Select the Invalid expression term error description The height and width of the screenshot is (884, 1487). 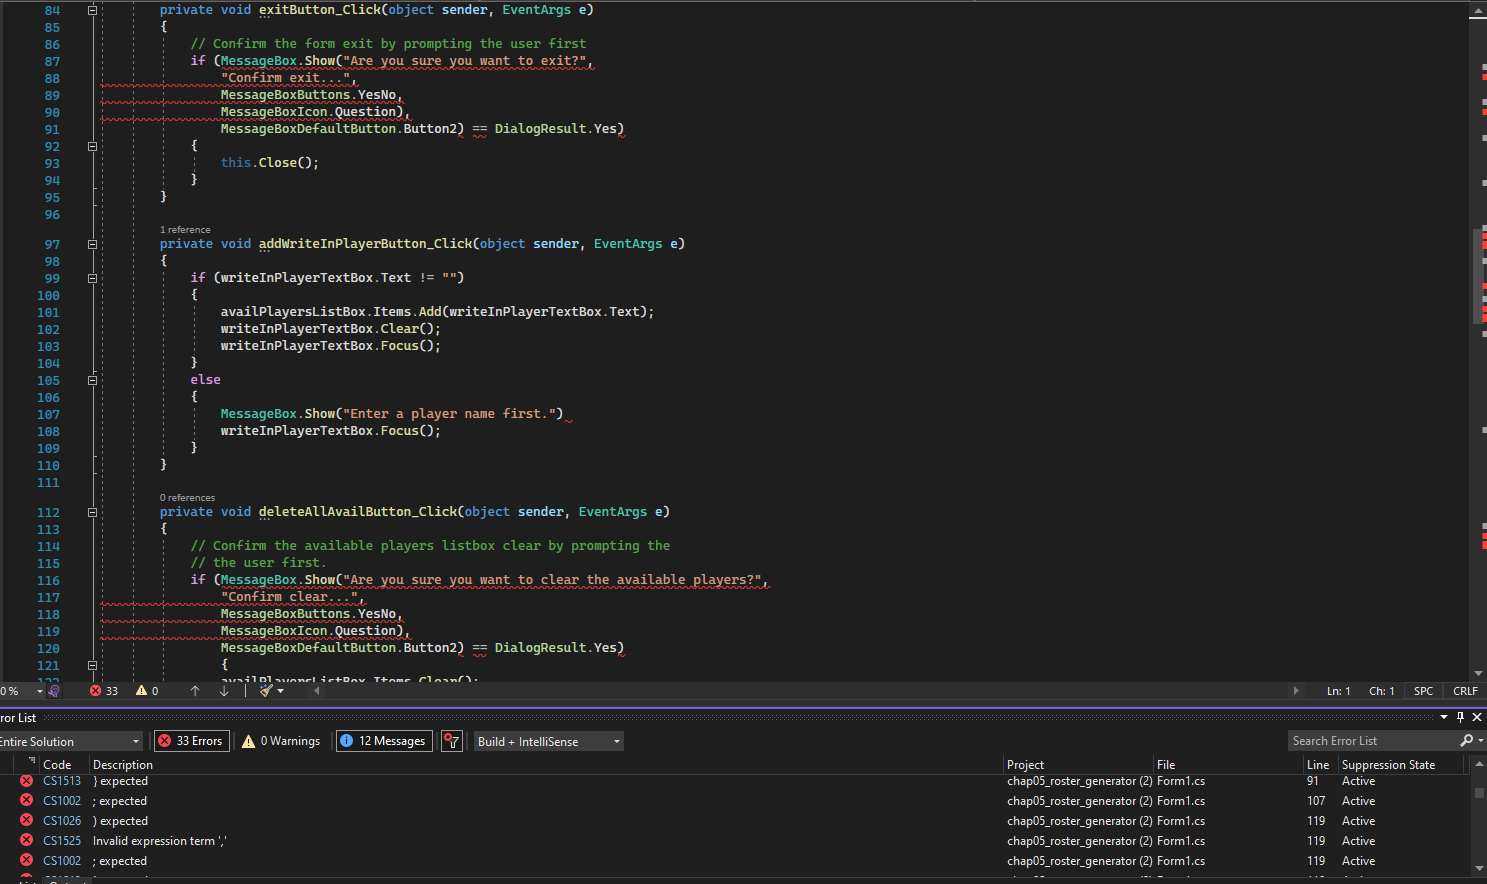tap(159, 841)
